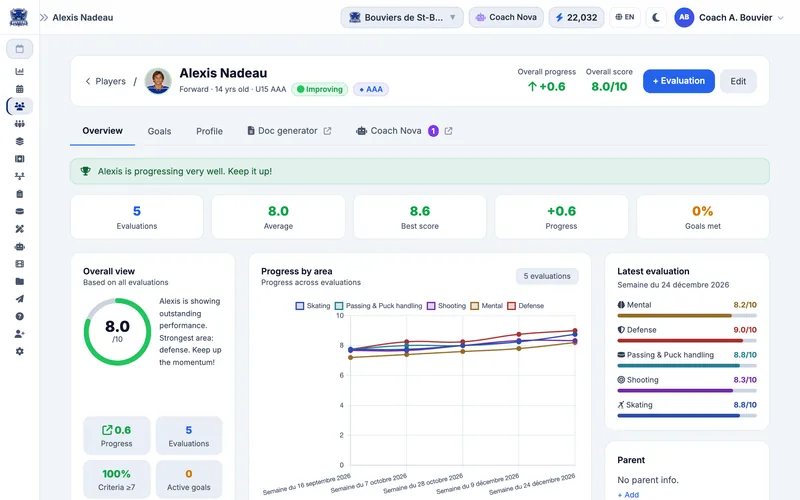The image size is (800, 500).
Task: Click the Defense 9.0/10 progress bar
Action: [x=687, y=341]
